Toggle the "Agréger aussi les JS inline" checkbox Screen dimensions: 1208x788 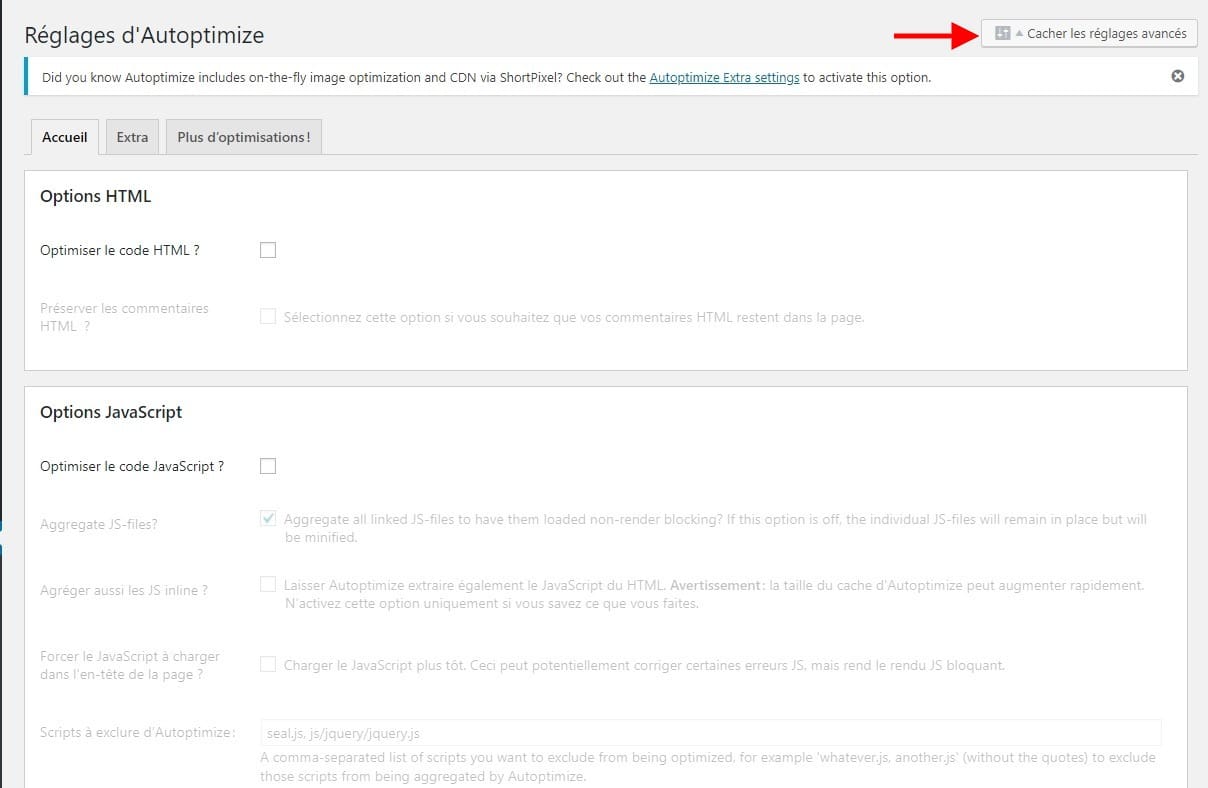pyautogui.click(x=268, y=585)
